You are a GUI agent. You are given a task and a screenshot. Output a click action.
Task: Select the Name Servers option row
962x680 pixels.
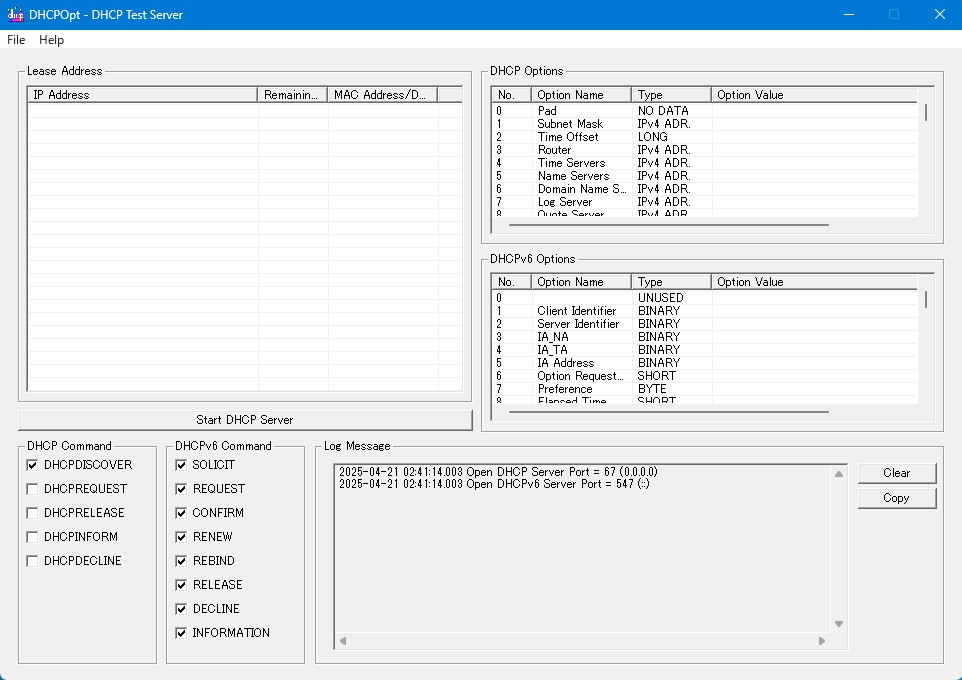click(705, 176)
